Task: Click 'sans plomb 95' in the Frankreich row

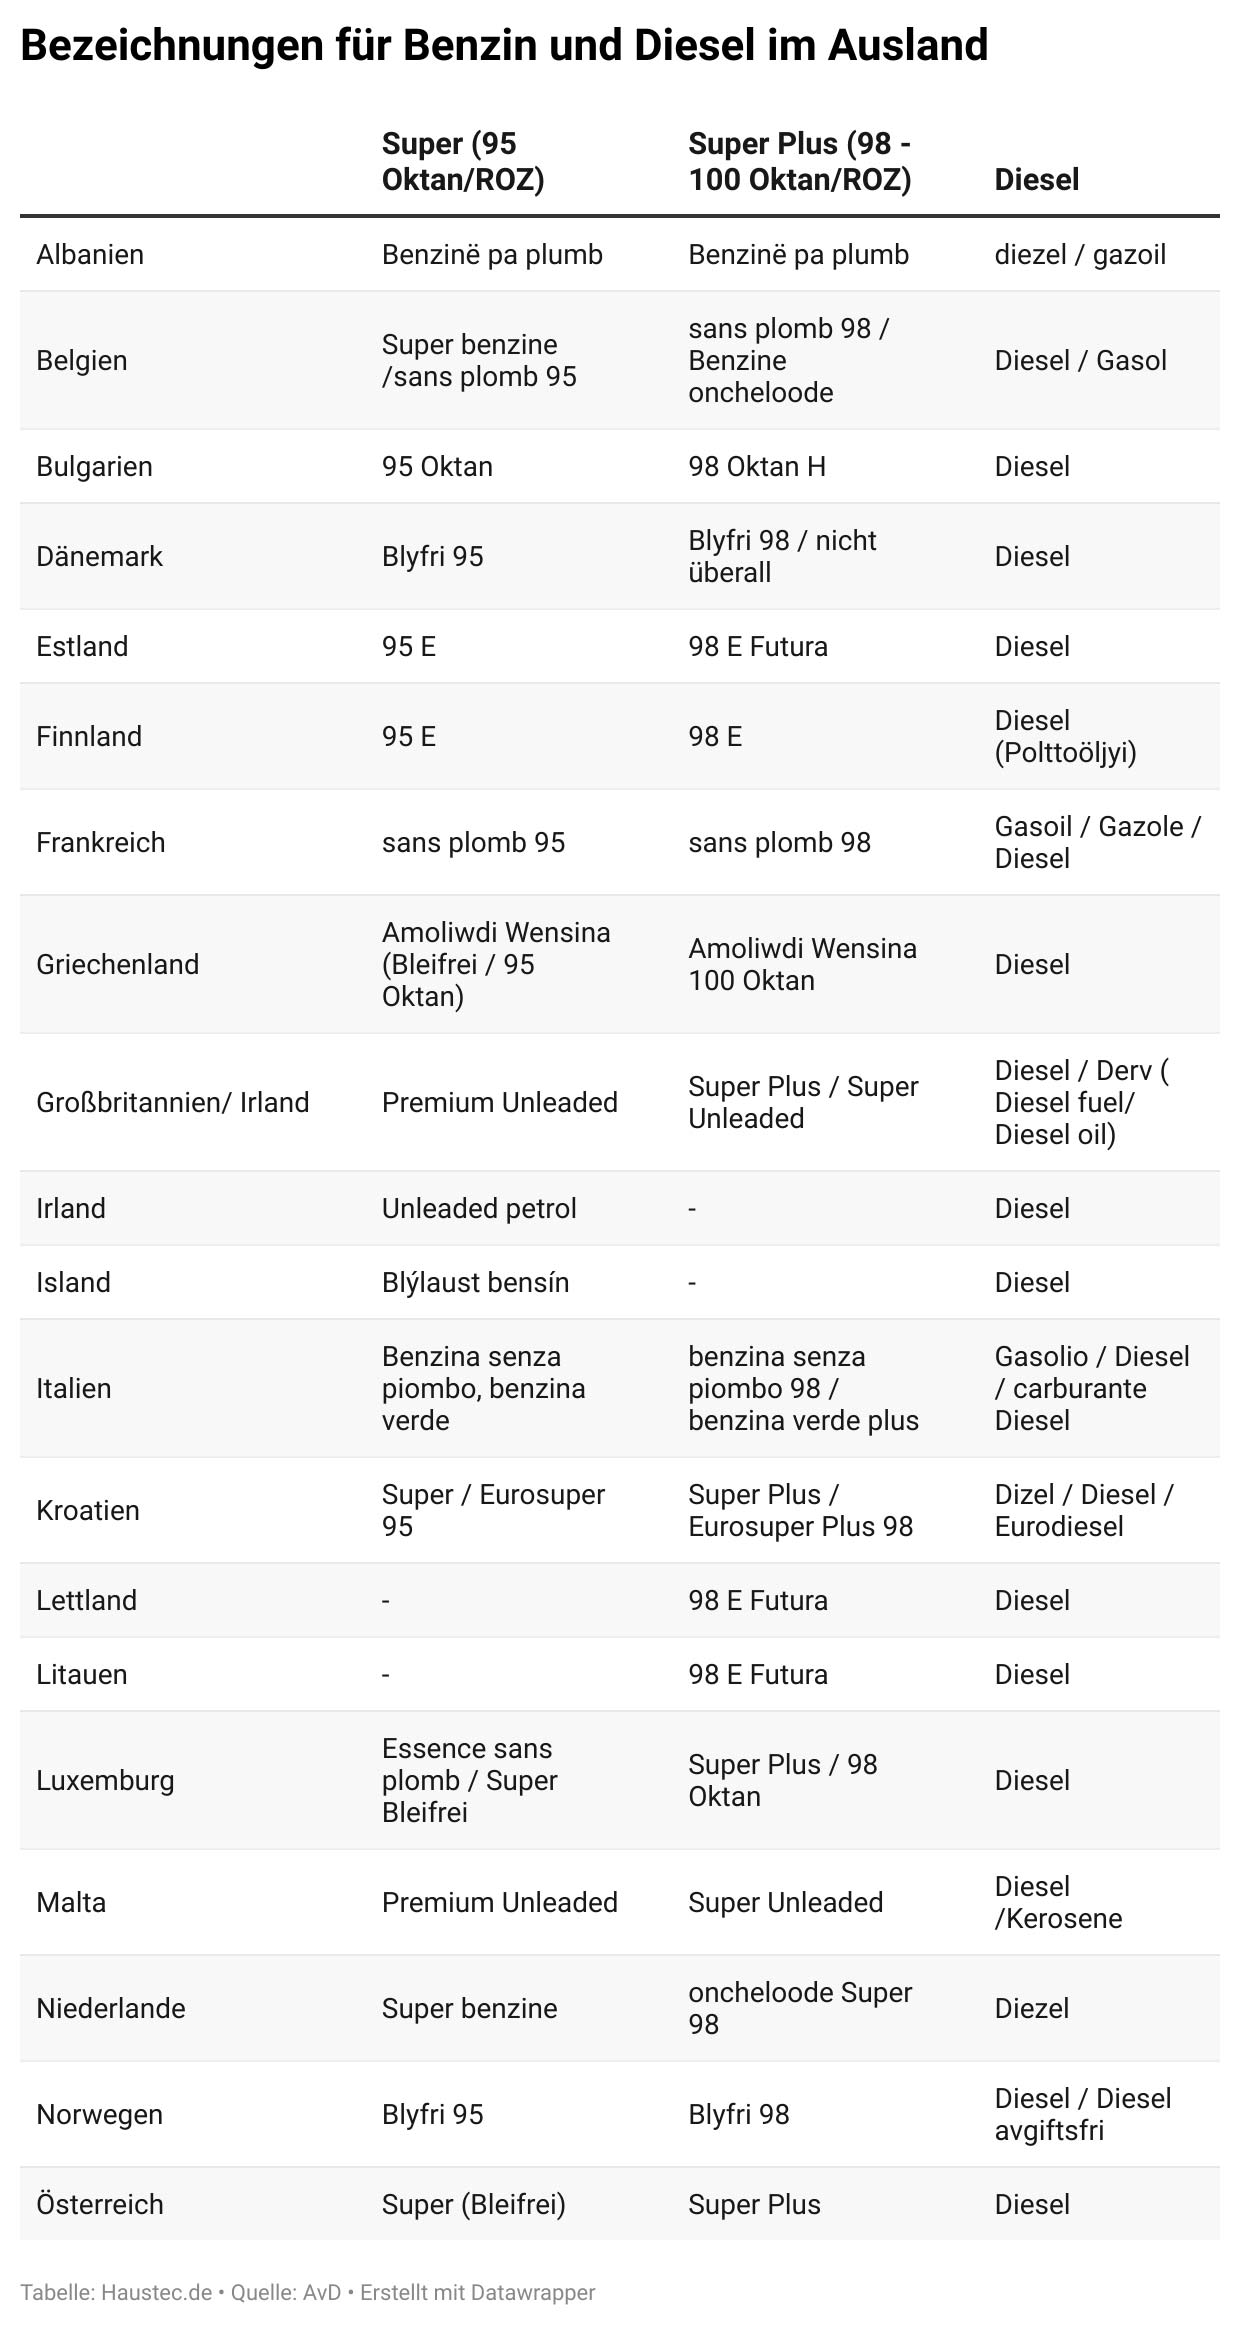Action: point(474,843)
